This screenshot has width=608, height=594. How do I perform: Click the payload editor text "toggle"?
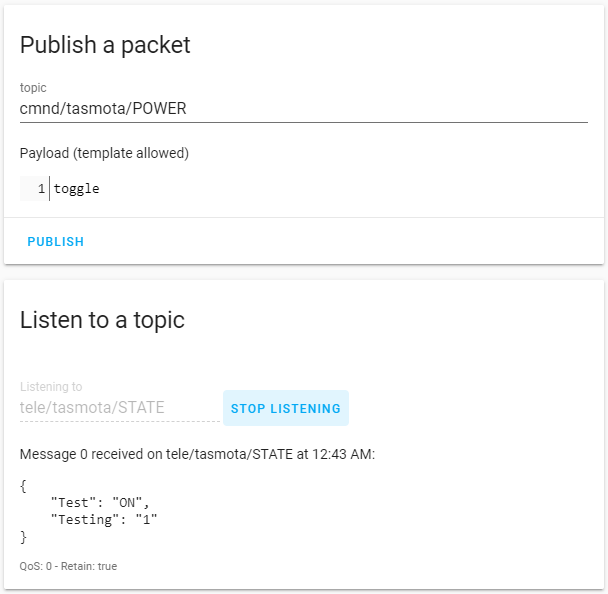point(77,188)
